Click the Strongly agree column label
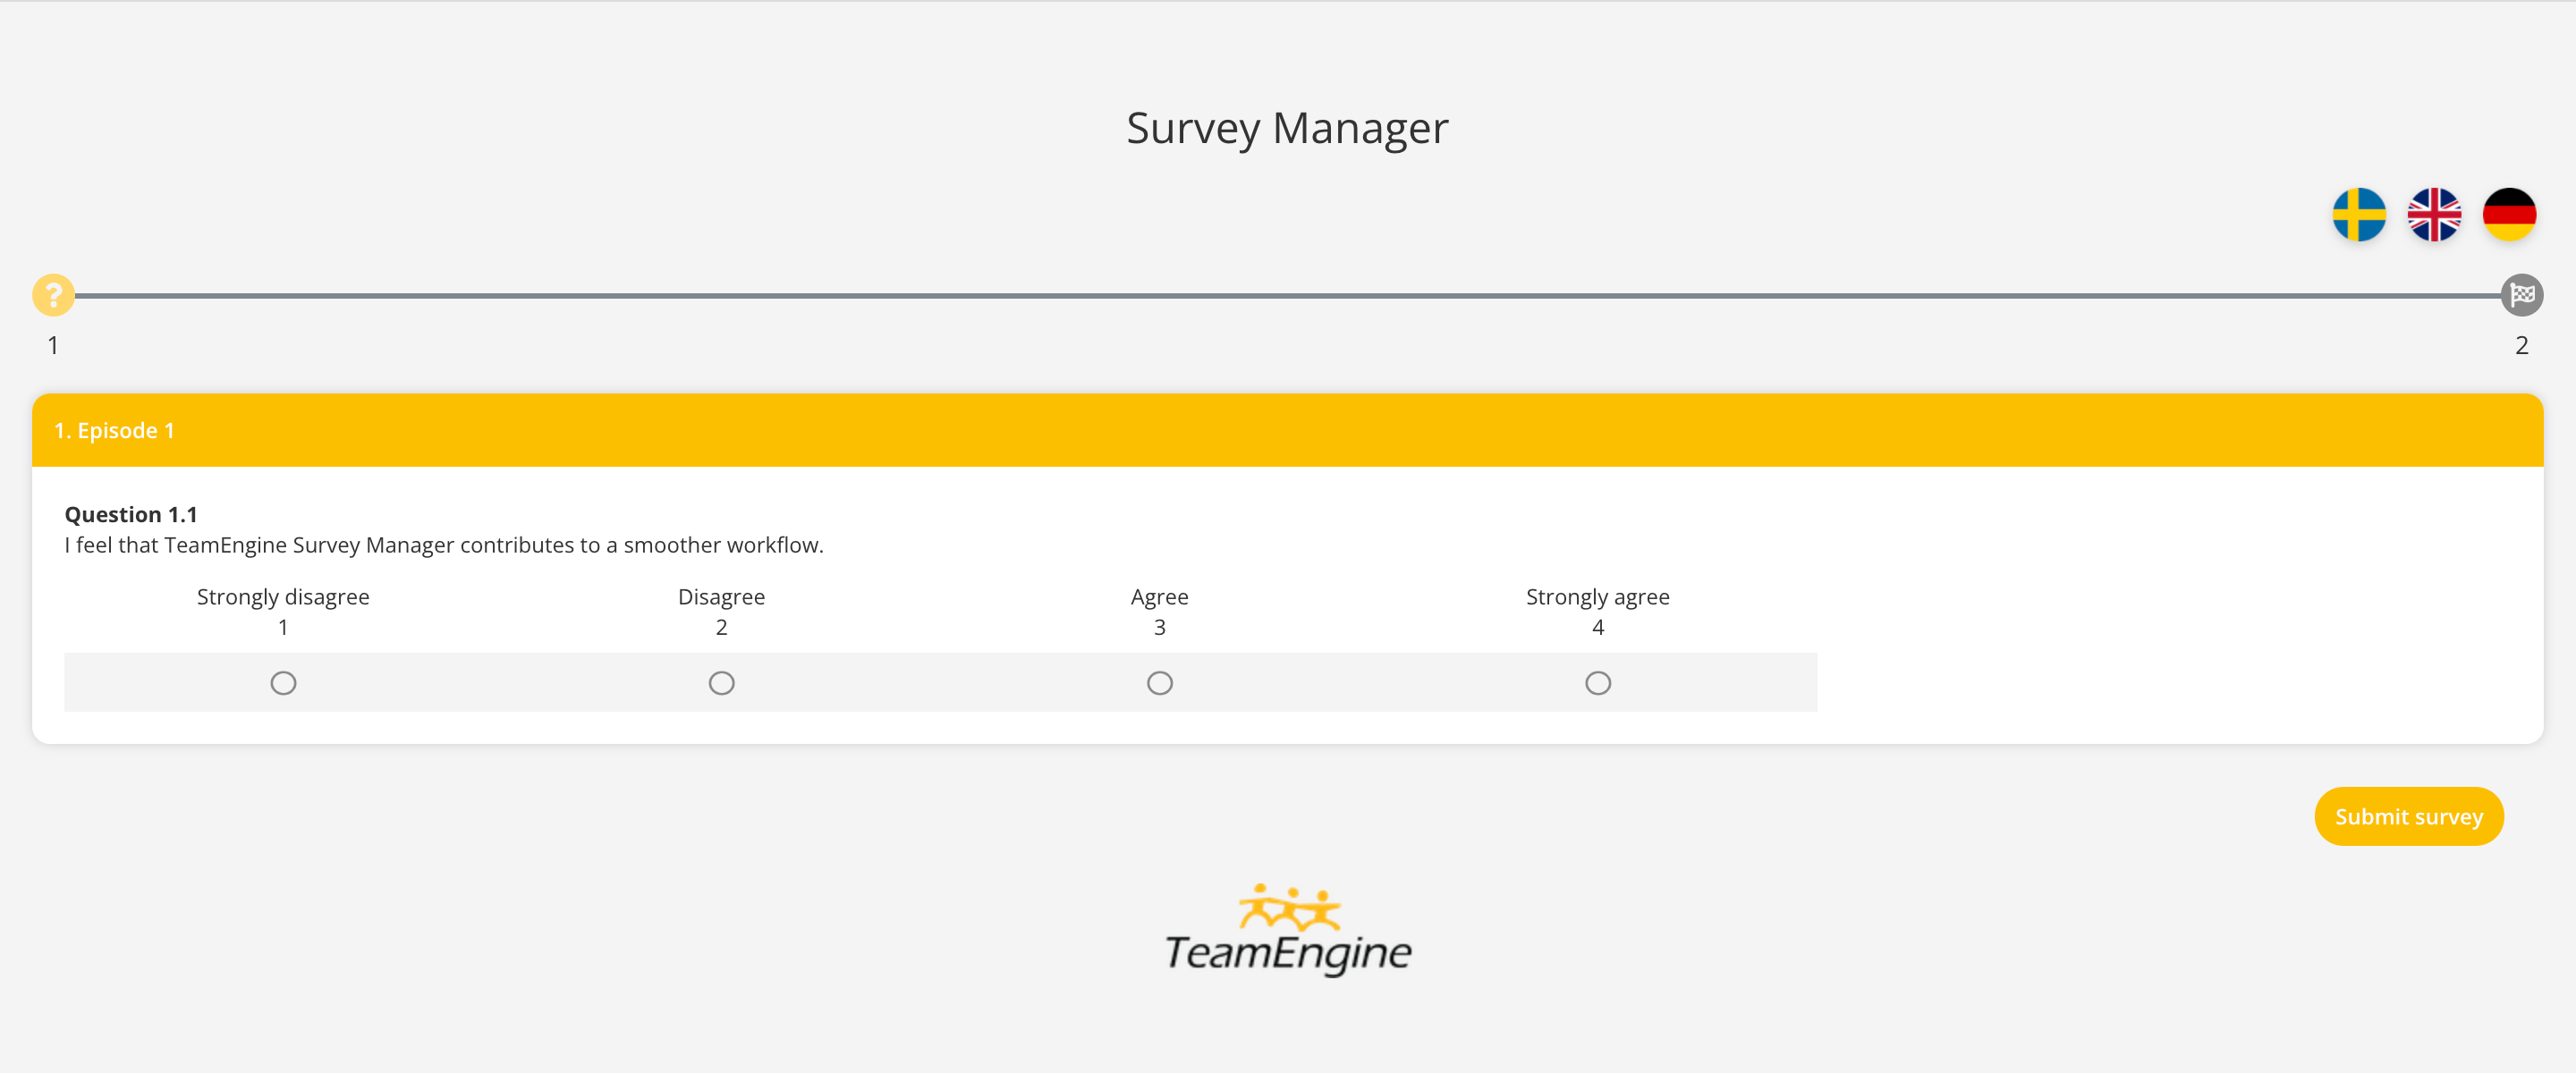The image size is (2576, 1073). click(x=1597, y=596)
